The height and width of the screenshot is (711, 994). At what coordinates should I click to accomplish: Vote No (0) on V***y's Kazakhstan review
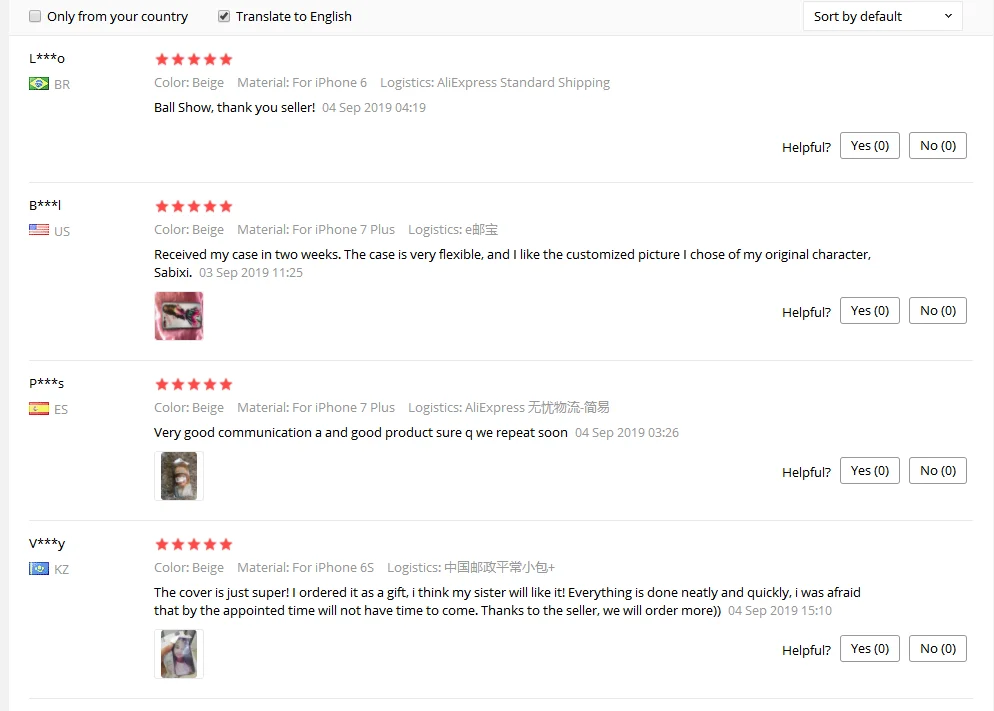coord(938,649)
